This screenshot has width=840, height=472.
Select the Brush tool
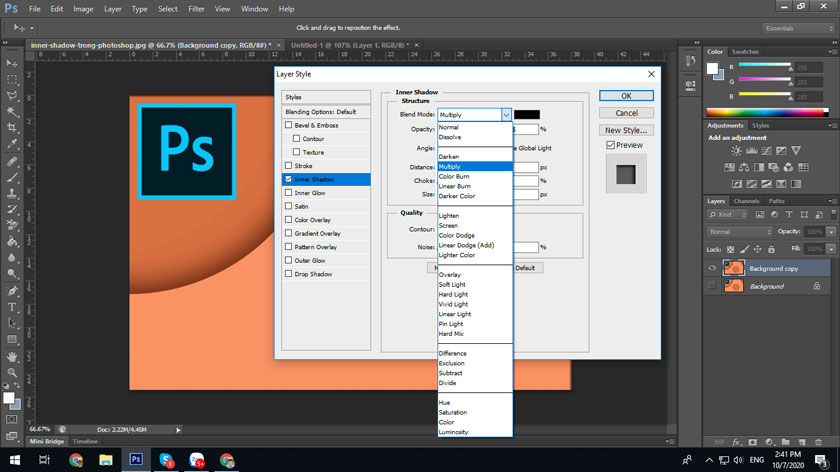pos(12,177)
